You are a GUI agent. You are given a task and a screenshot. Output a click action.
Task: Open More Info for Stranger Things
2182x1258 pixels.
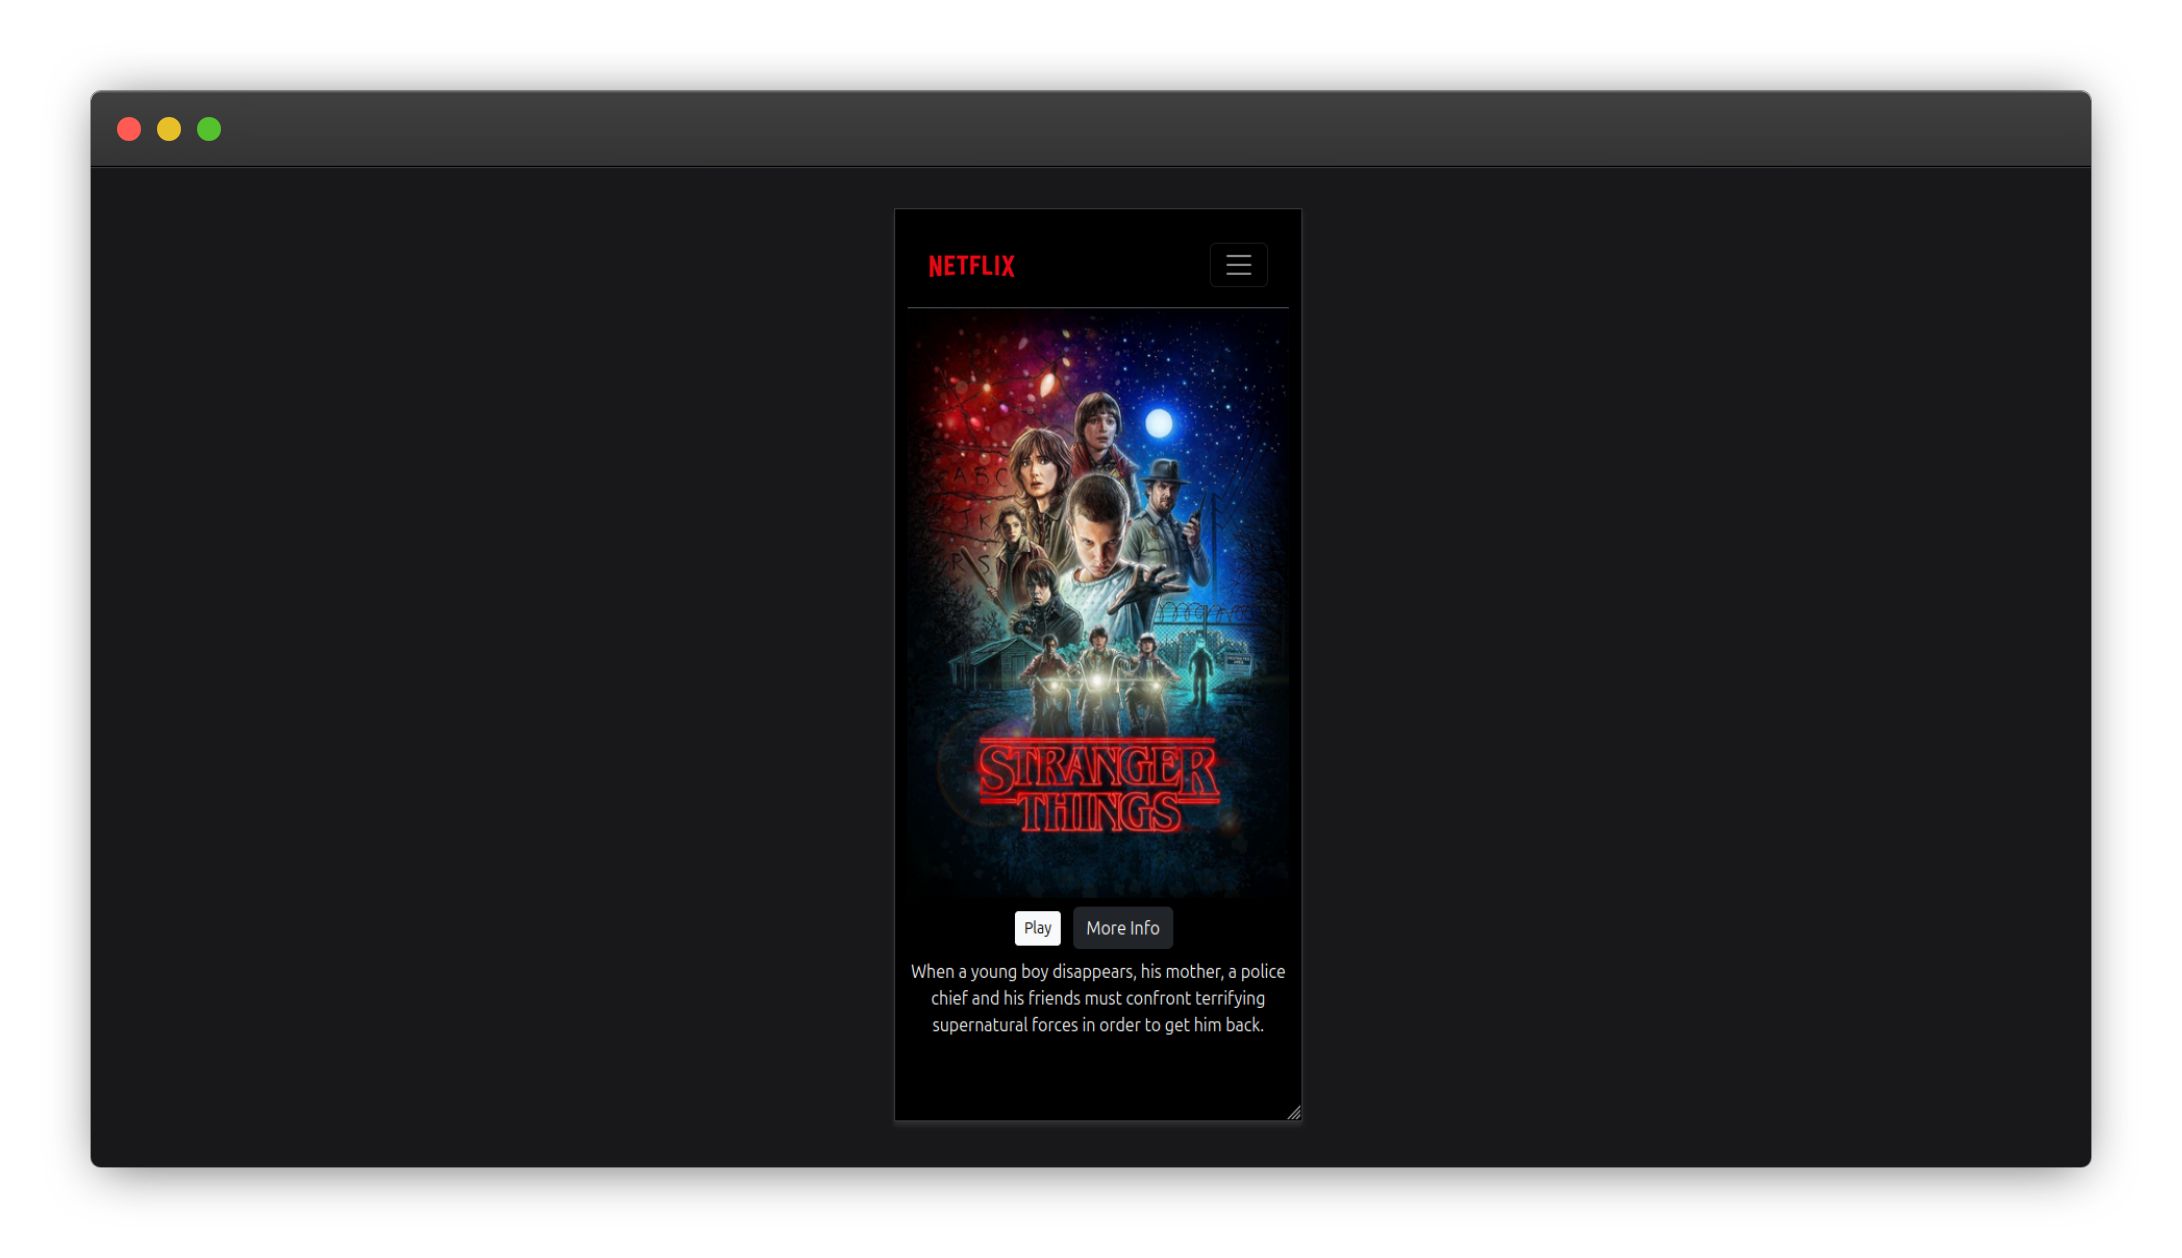(1122, 928)
